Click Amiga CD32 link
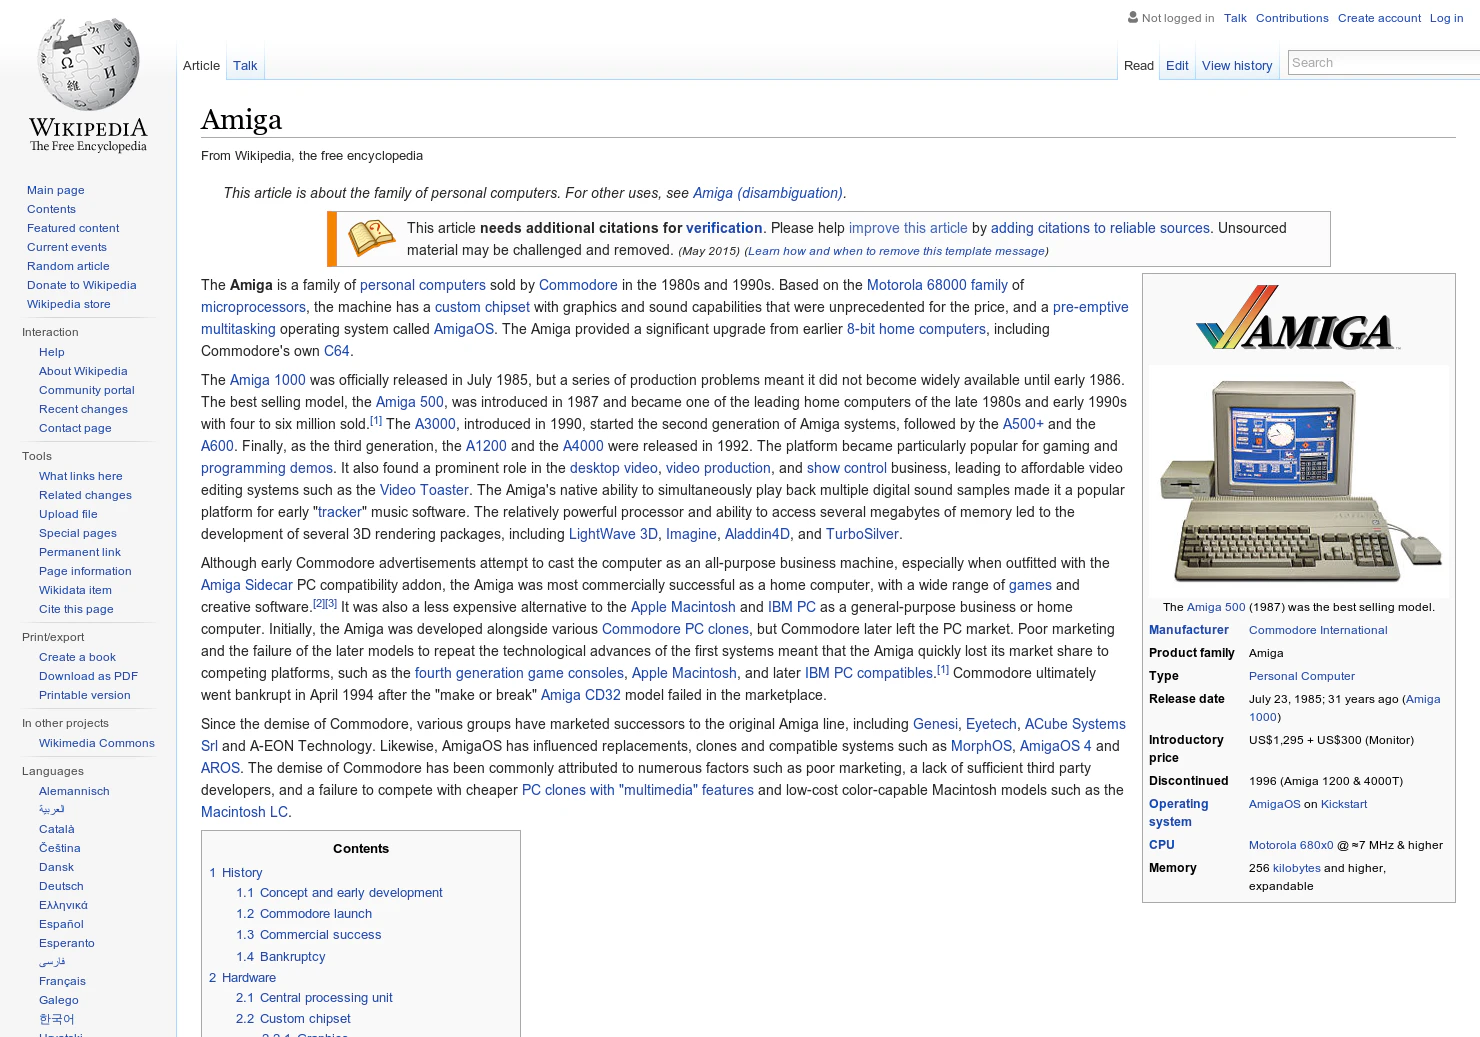 [581, 695]
